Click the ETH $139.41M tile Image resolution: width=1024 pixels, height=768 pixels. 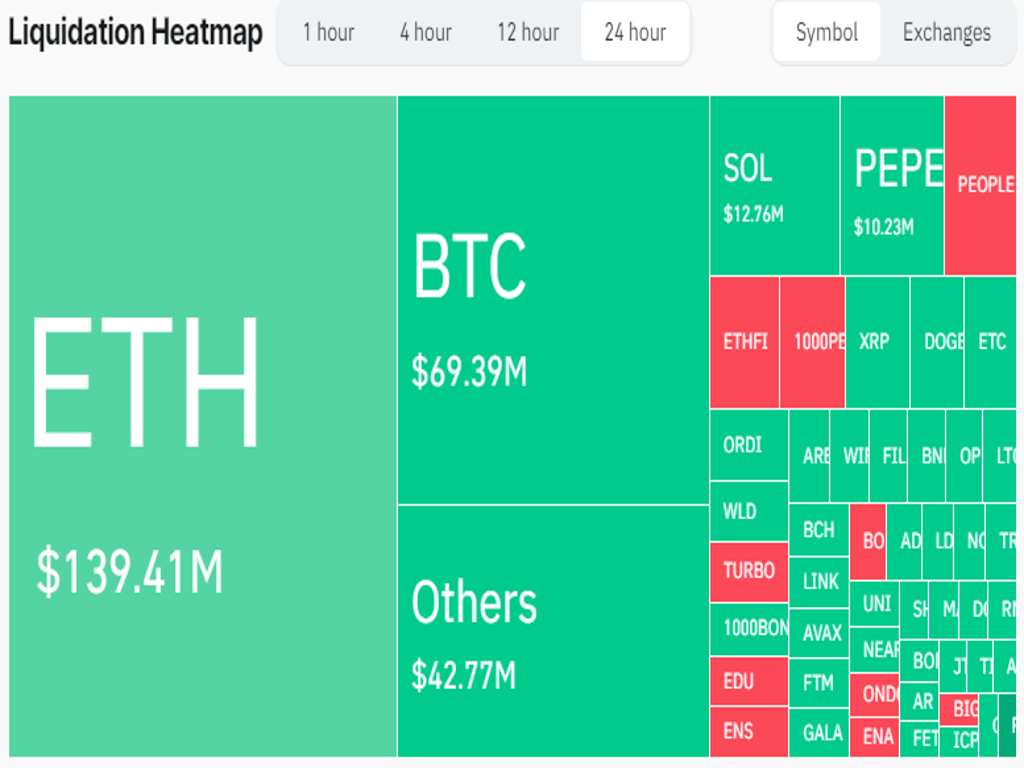click(203, 426)
